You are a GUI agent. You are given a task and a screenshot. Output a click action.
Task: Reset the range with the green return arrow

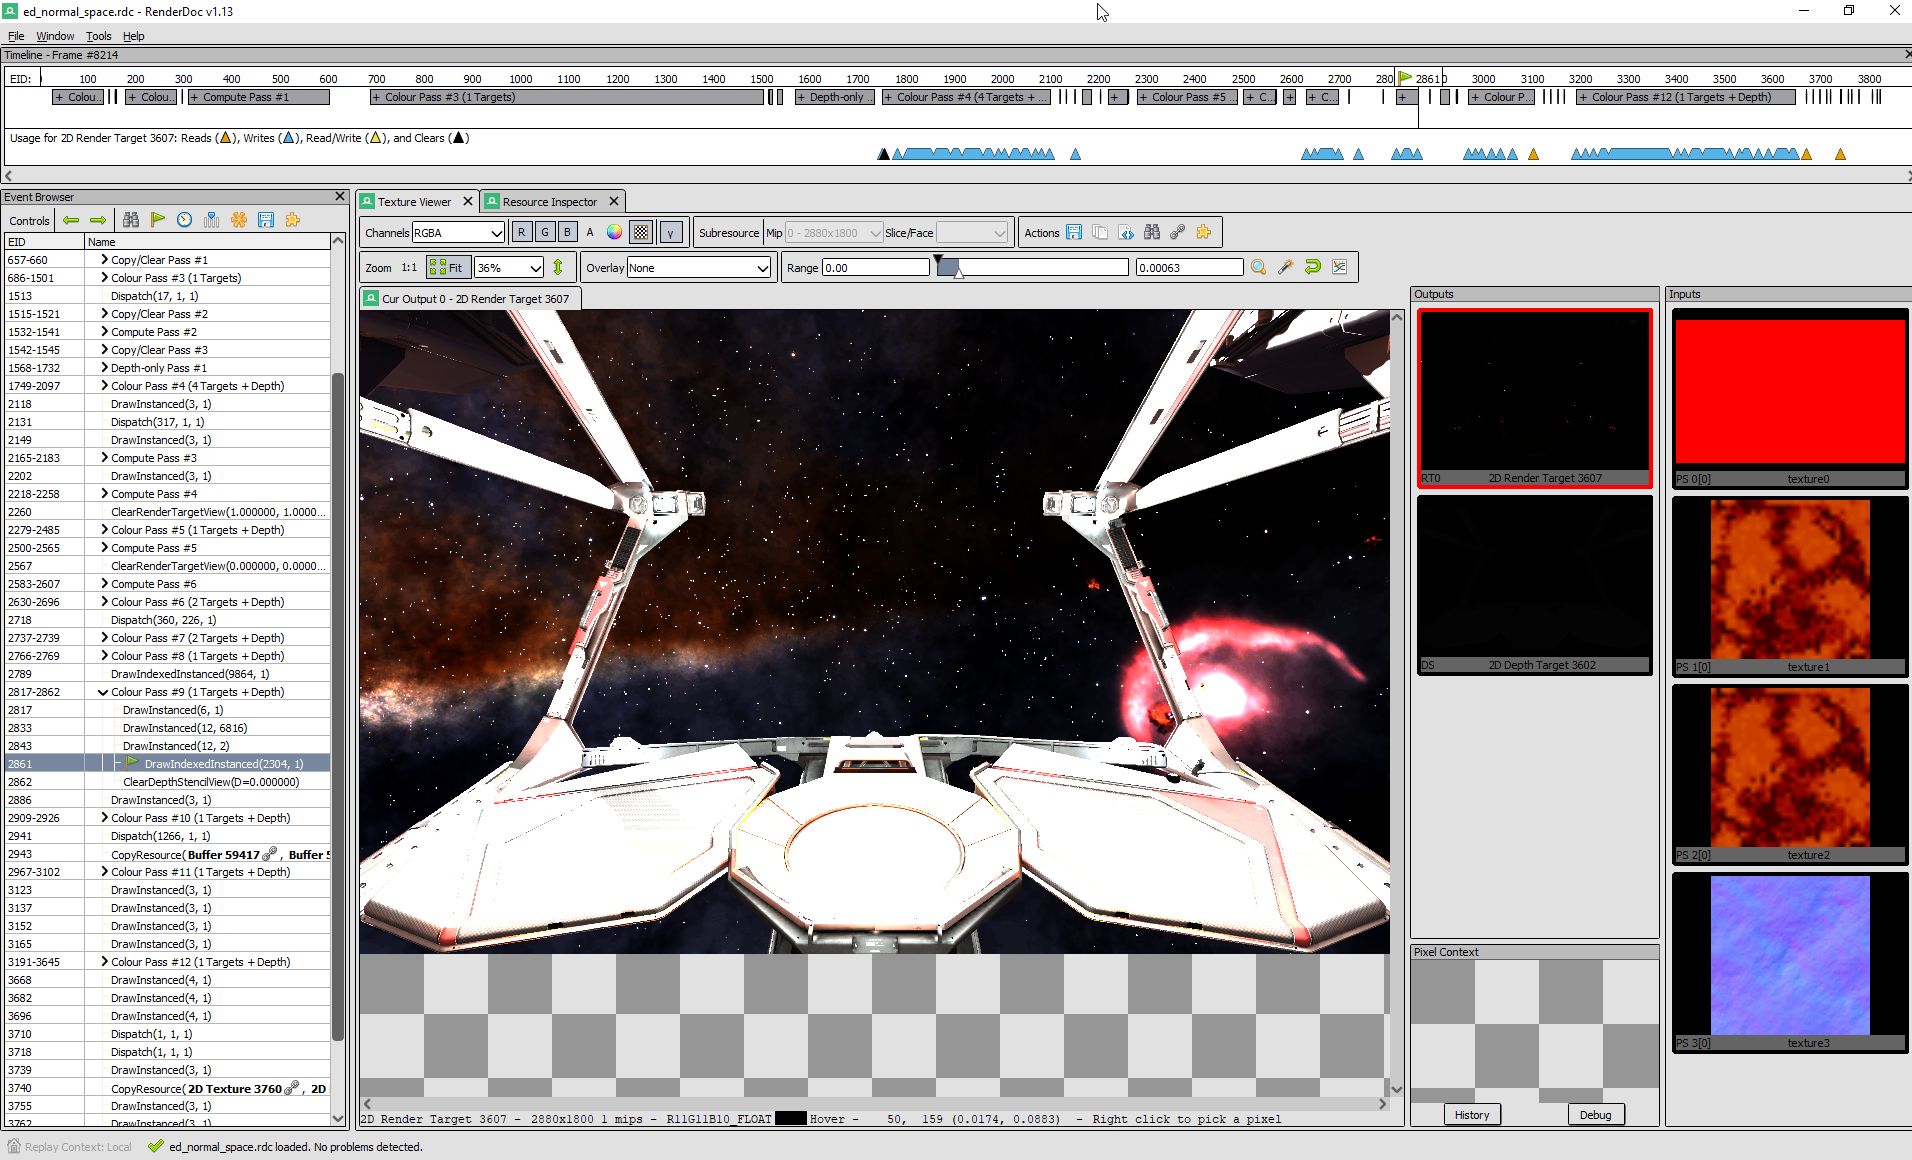tap(1313, 267)
